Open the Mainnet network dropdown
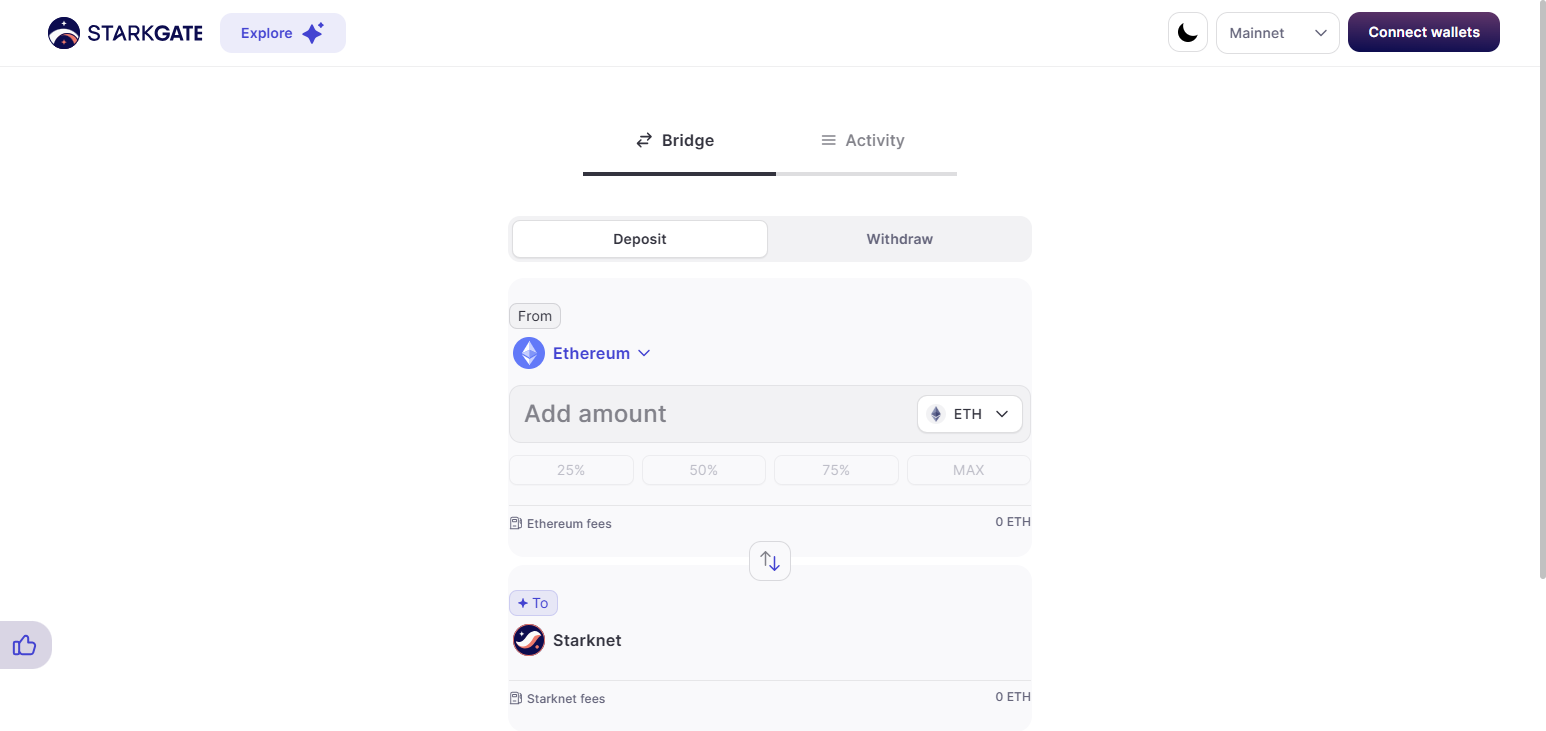 (1277, 32)
